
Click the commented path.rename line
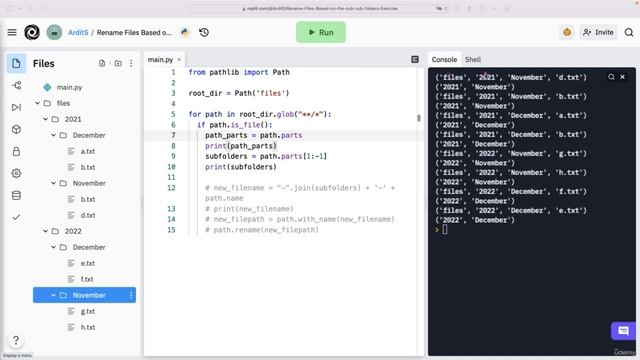(x=262, y=230)
